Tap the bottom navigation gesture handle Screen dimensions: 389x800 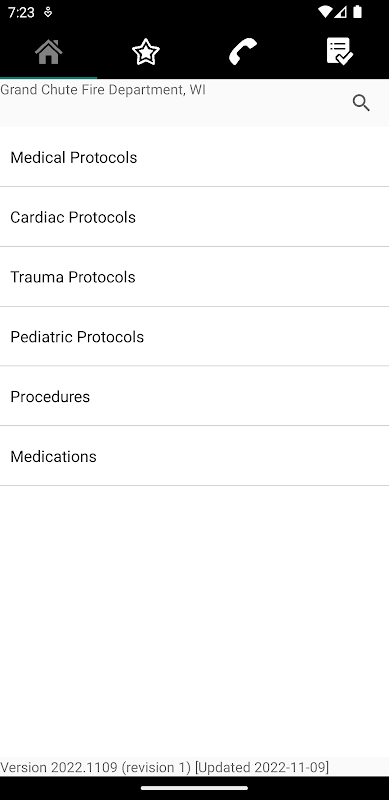pos(194,788)
